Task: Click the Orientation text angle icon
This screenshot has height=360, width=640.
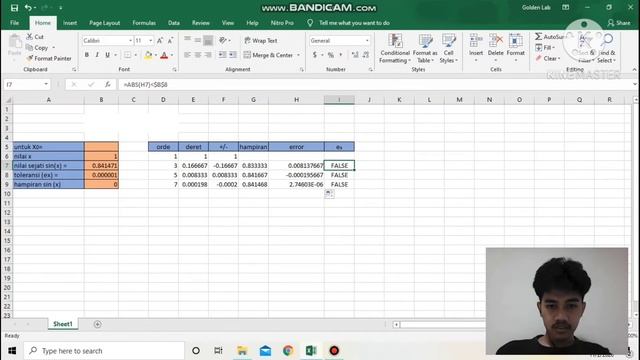Action: [x=223, y=40]
